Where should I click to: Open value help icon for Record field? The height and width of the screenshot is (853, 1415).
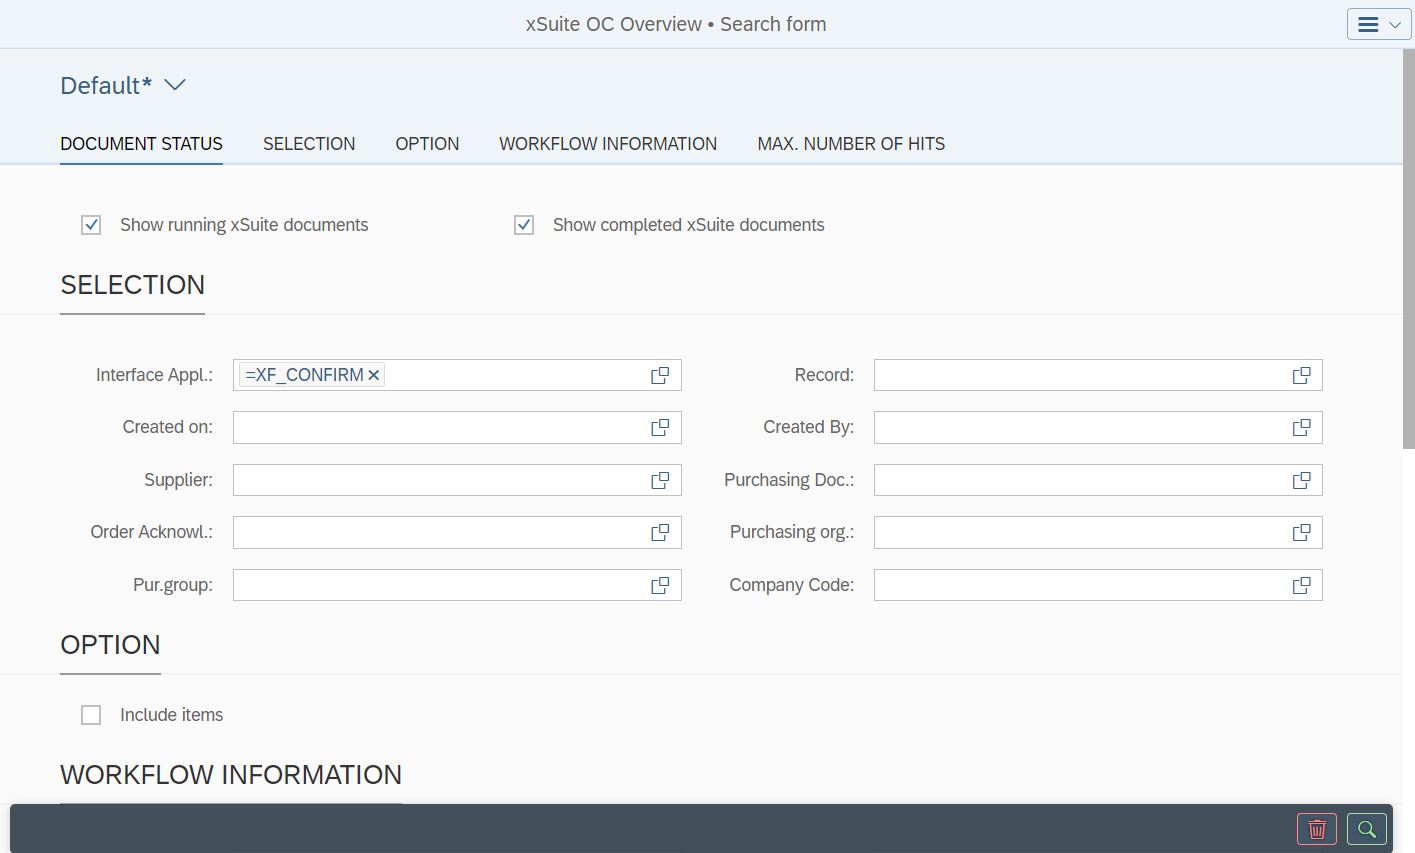pos(1301,375)
